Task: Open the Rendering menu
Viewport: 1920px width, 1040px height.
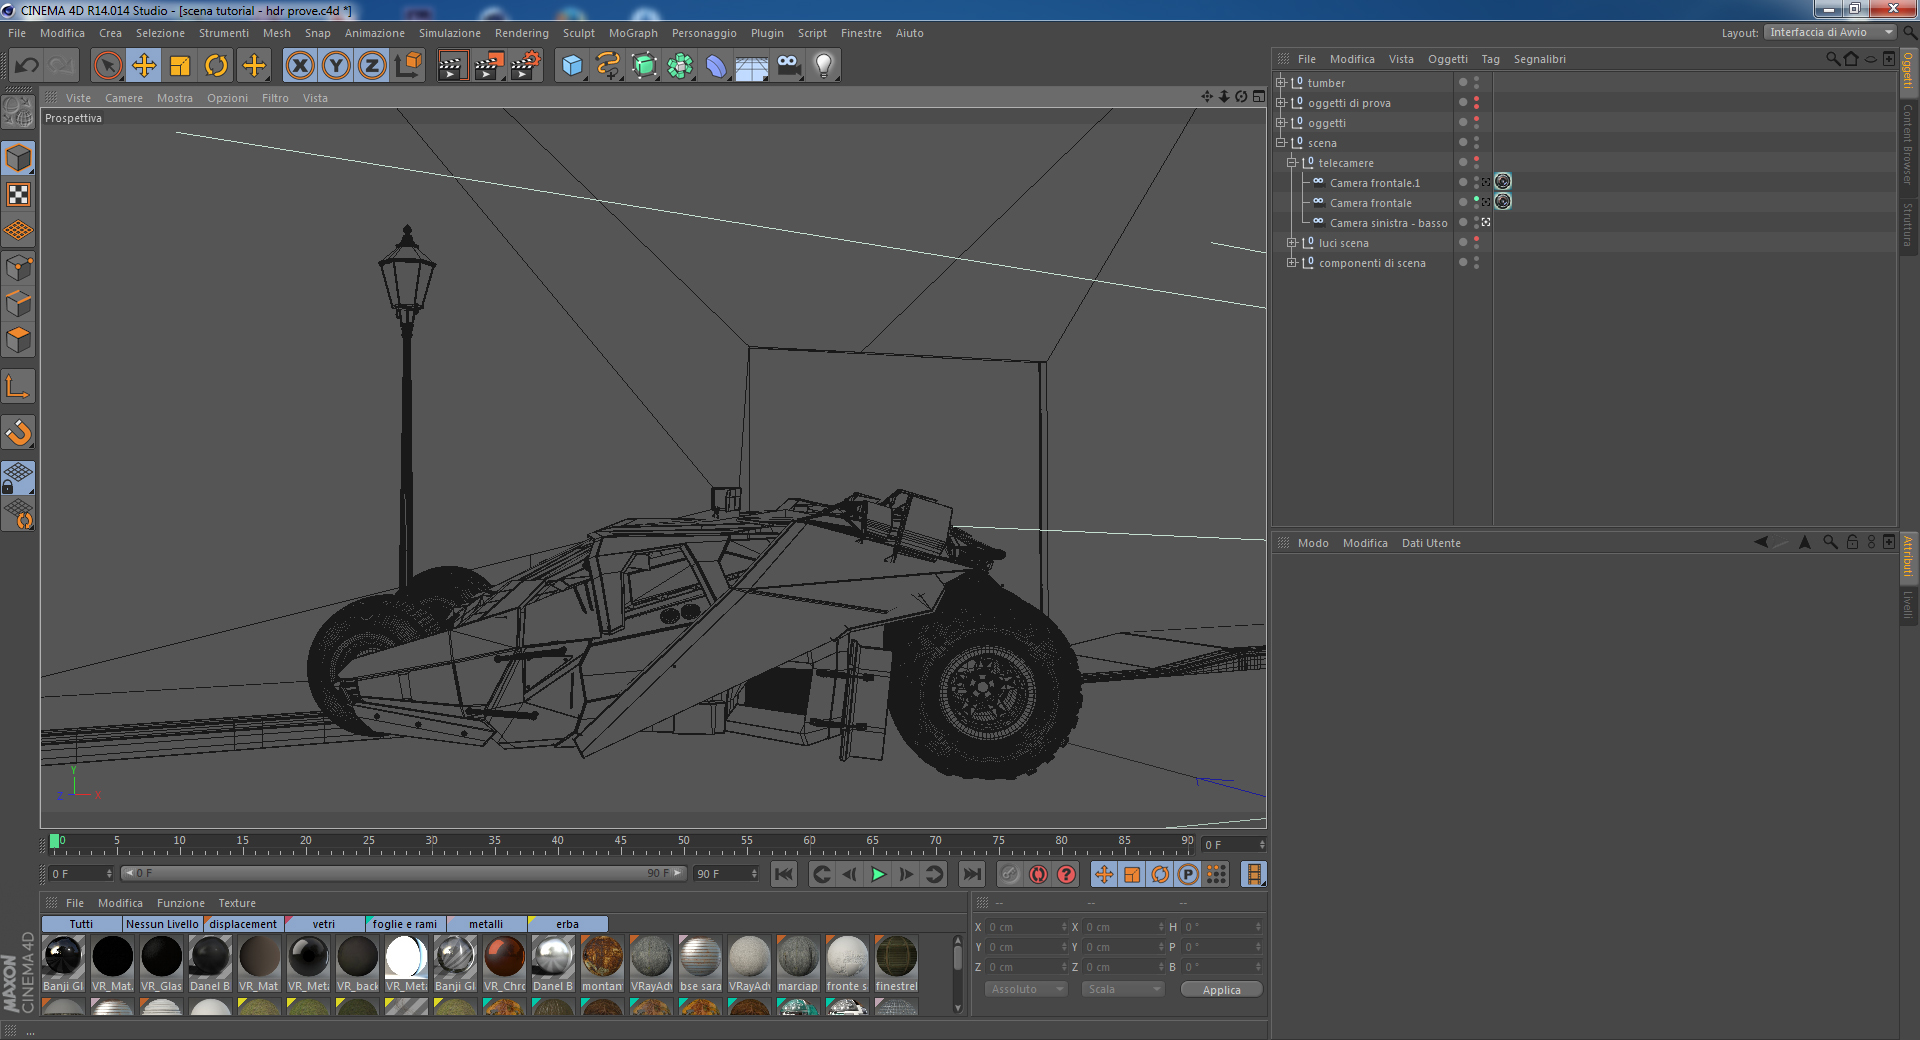Action: (521, 33)
